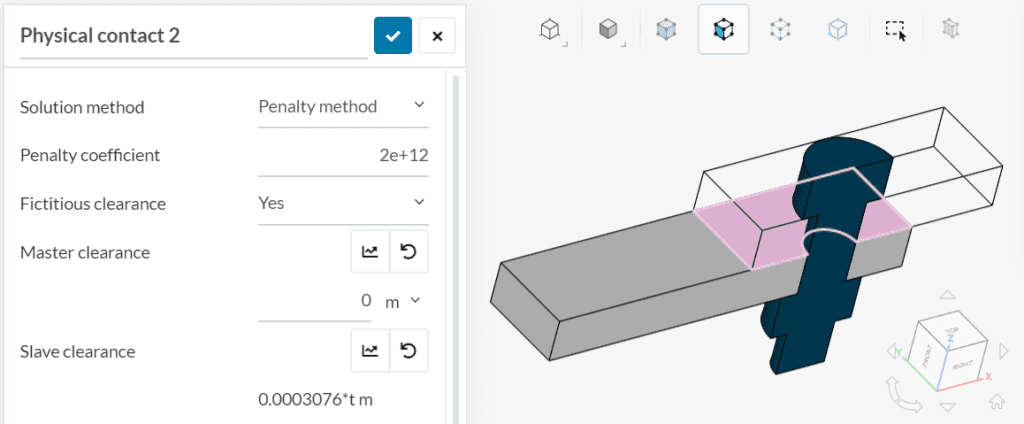Reset the Master clearance value
Image resolution: width=1024 pixels, height=424 pixels.
click(408, 252)
